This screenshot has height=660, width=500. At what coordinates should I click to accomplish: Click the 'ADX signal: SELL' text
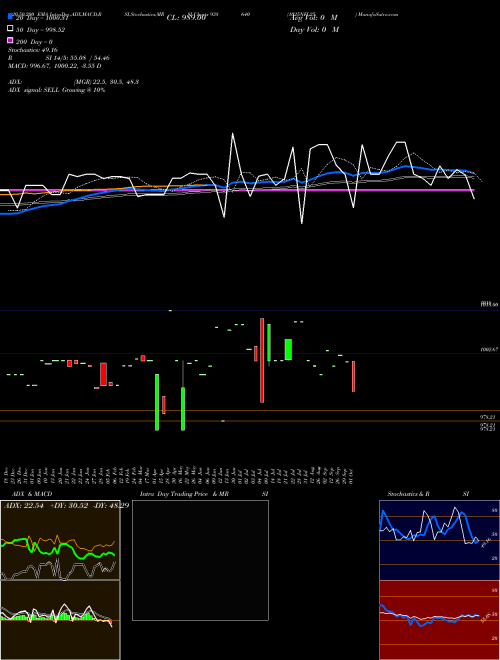point(34,90)
